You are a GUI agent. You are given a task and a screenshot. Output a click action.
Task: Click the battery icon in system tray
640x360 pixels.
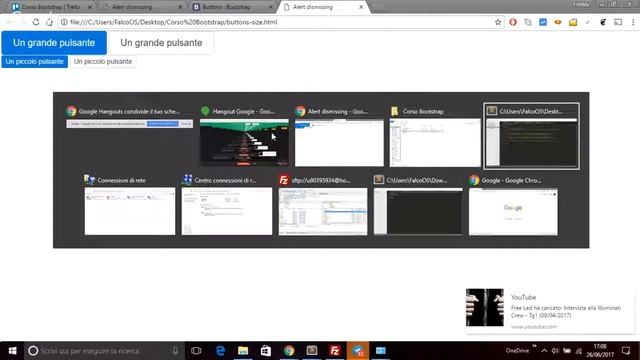point(567,351)
